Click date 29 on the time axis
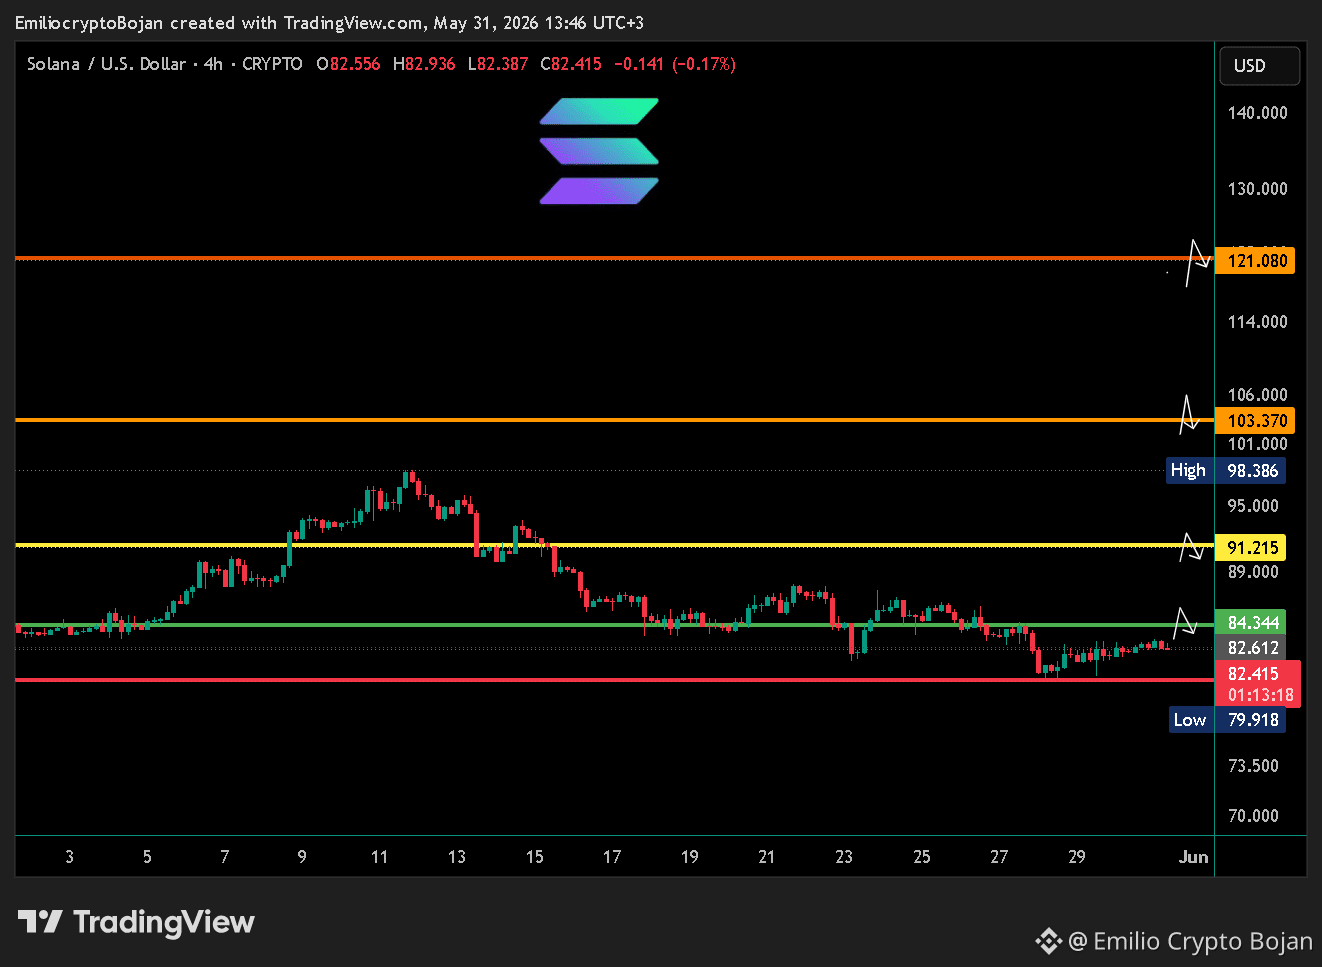 tap(1076, 857)
